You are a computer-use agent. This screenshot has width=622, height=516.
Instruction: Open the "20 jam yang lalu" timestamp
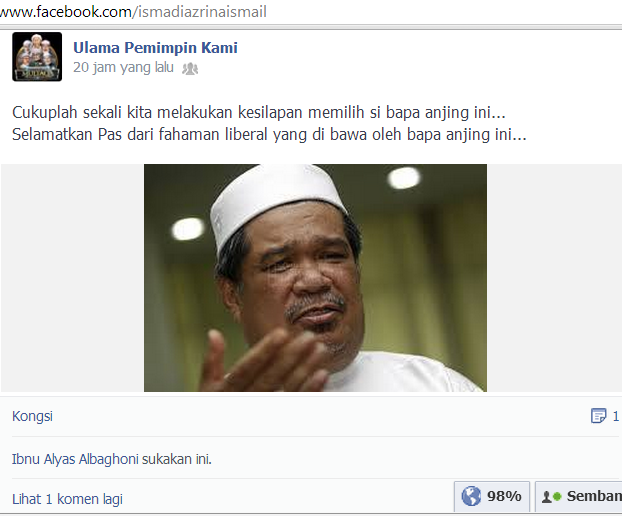[x=123, y=67]
